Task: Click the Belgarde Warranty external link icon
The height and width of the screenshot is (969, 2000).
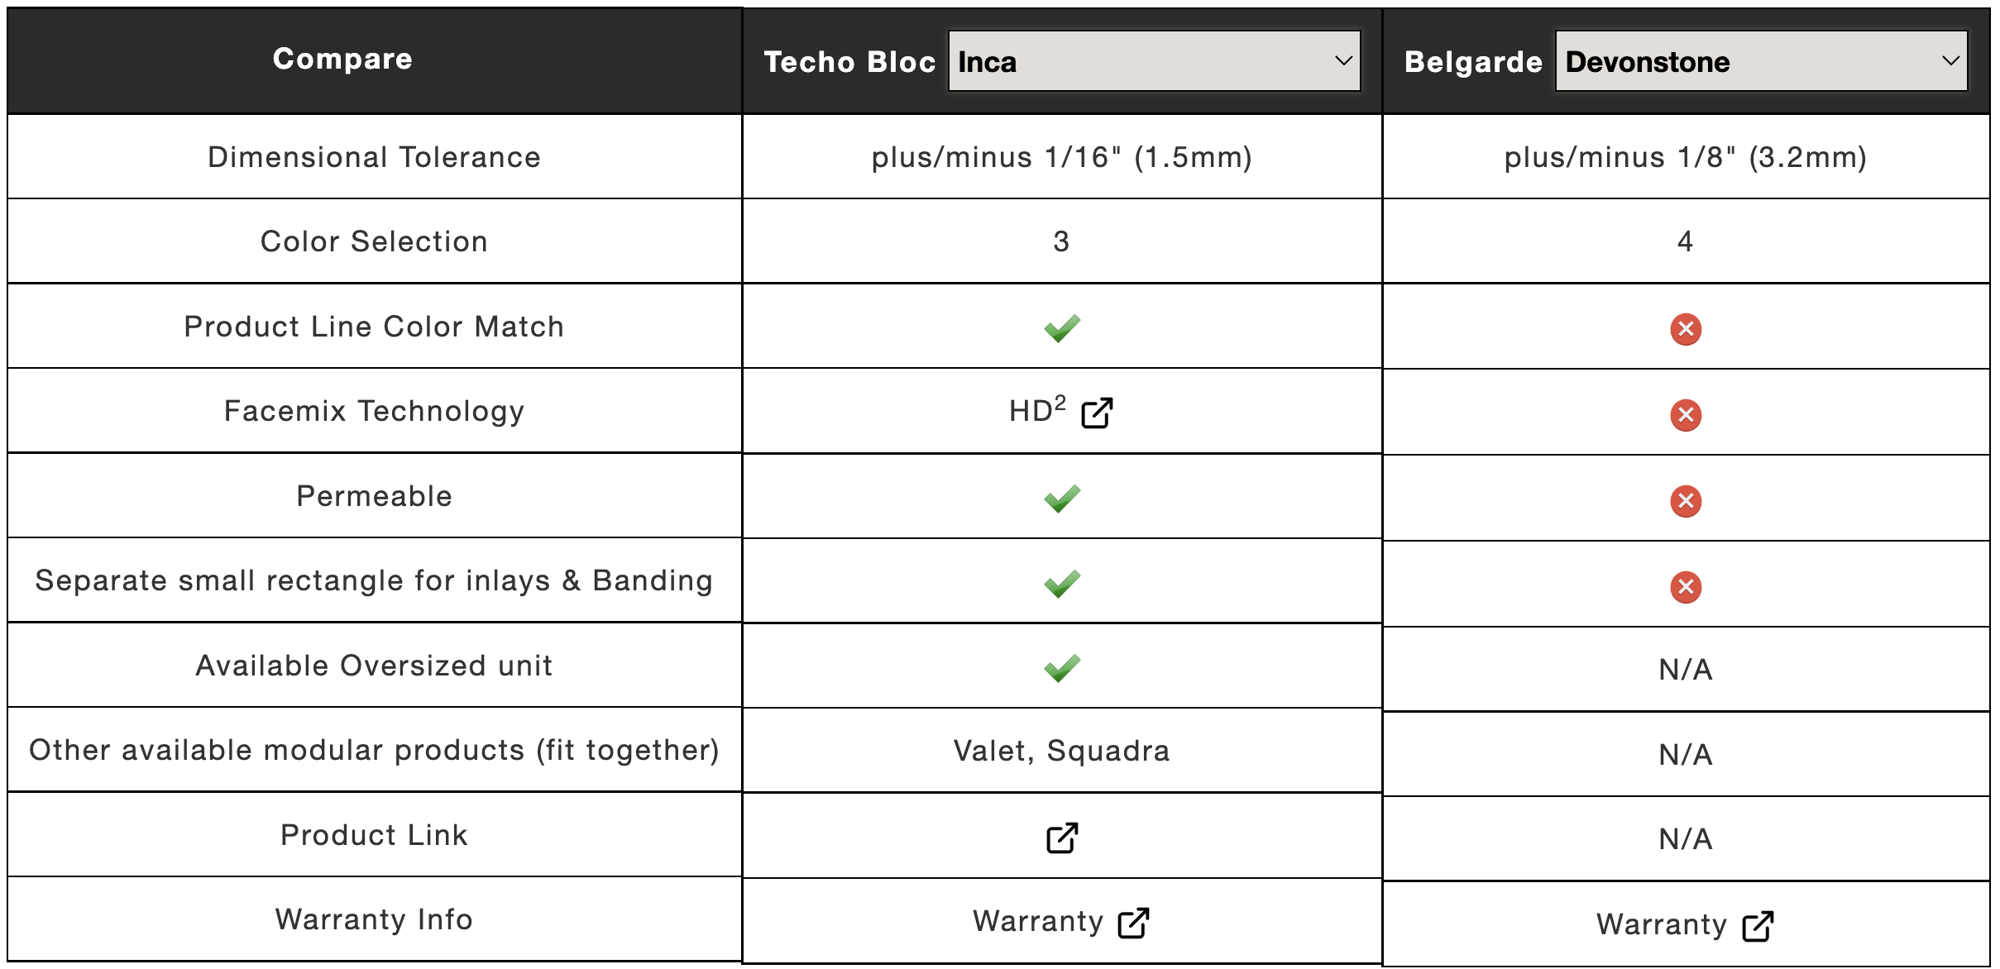Action: click(x=1757, y=926)
